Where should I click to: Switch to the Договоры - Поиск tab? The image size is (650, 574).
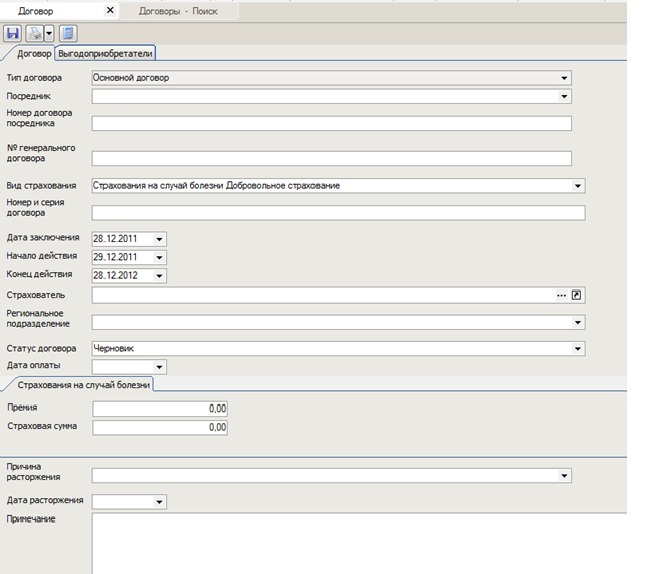pyautogui.click(x=176, y=10)
